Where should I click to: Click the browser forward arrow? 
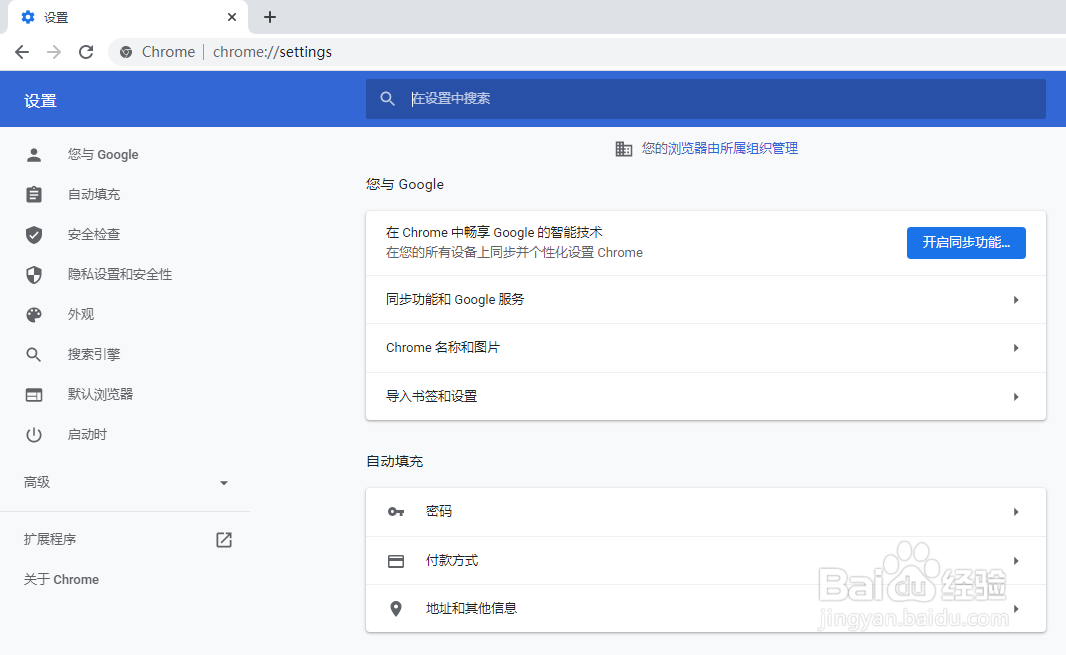(x=54, y=52)
